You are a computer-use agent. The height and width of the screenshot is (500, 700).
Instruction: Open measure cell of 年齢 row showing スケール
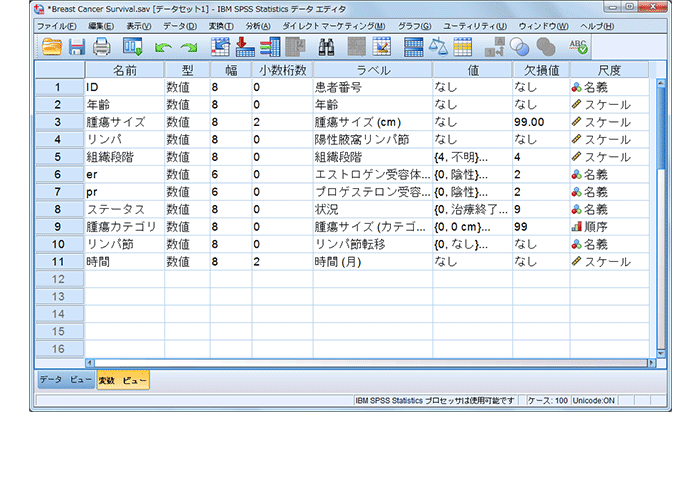pyautogui.click(x=609, y=105)
